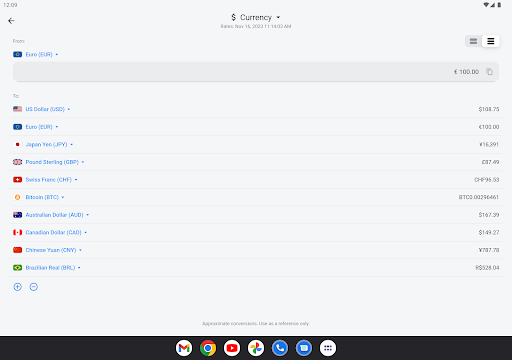This screenshot has height=360, width=512.
Task: Open Gmail from the dock
Action: 184,348
